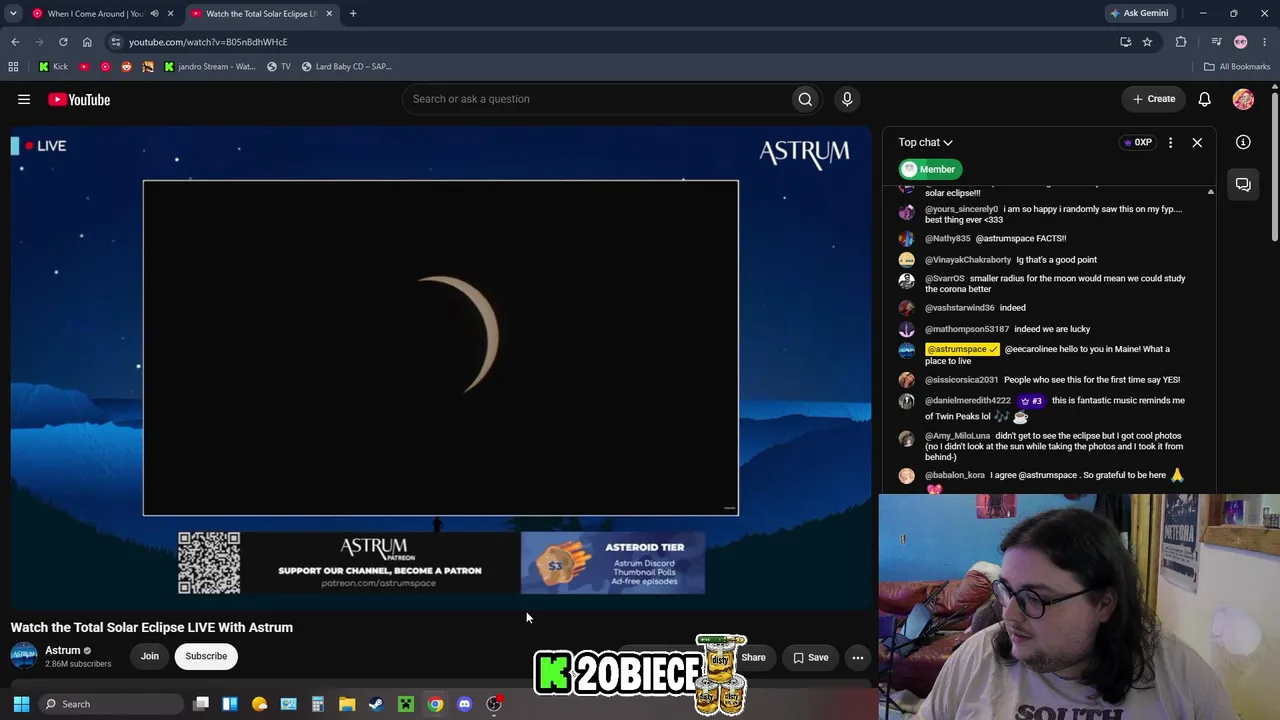Open a new browser tab
This screenshot has width=1280, height=720.
[353, 13]
